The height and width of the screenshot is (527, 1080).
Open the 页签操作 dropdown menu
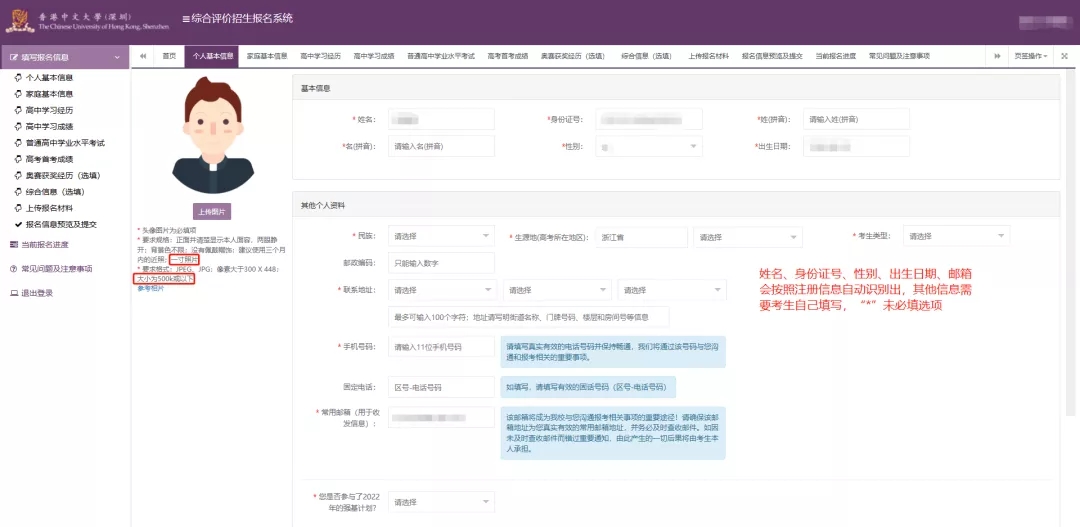(1030, 56)
